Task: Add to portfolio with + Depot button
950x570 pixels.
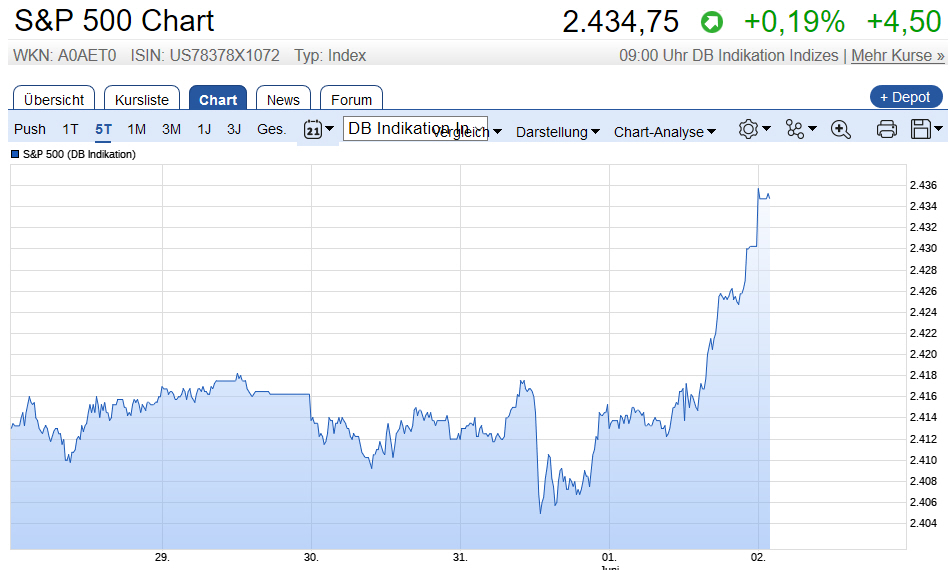Action: pyautogui.click(x=905, y=97)
